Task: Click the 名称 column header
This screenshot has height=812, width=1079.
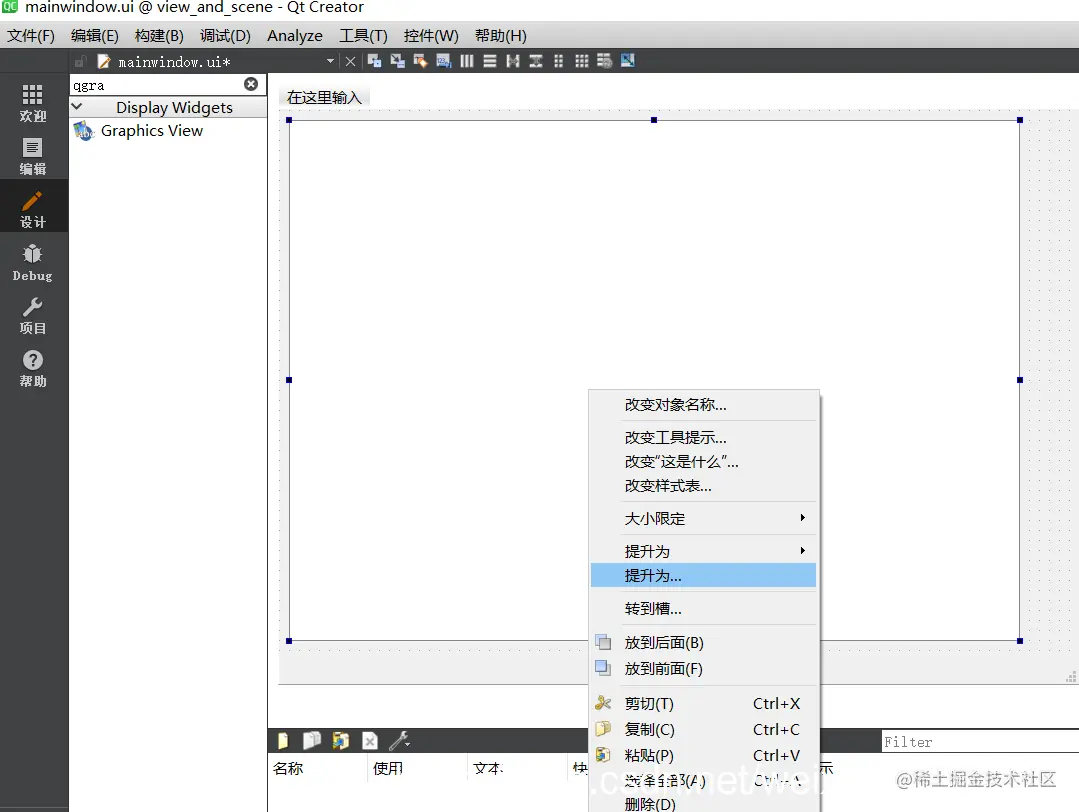Action: [288, 769]
